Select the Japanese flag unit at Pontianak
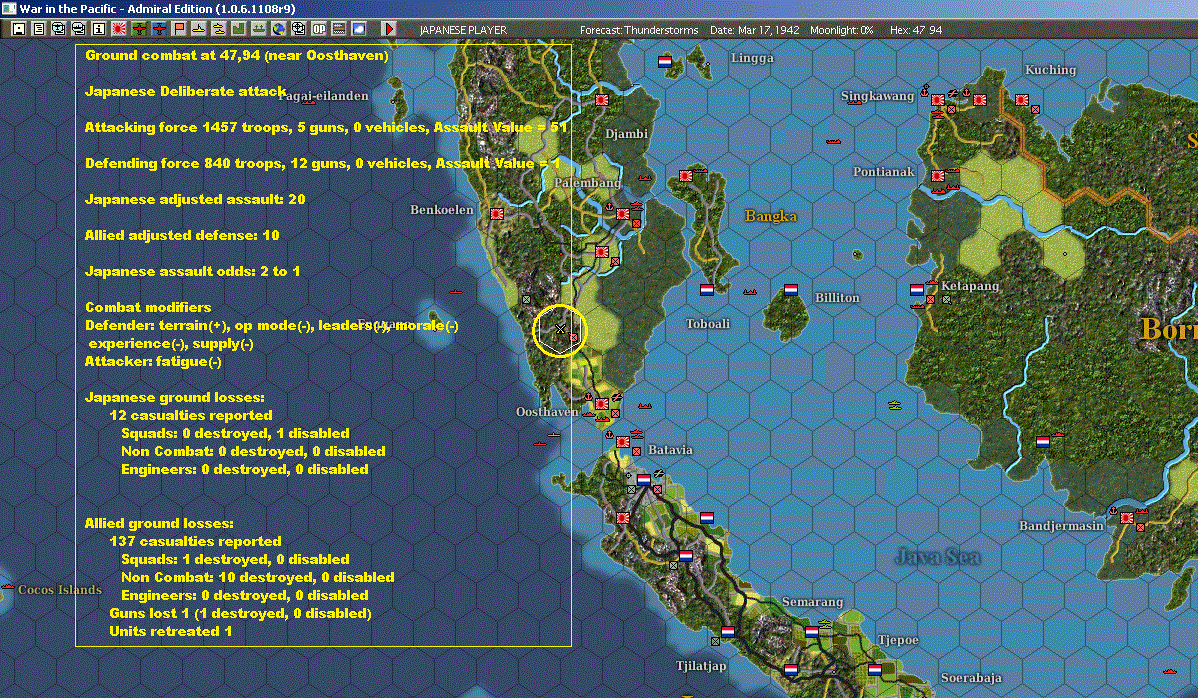The height and width of the screenshot is (698, 1198). (938, 176)
